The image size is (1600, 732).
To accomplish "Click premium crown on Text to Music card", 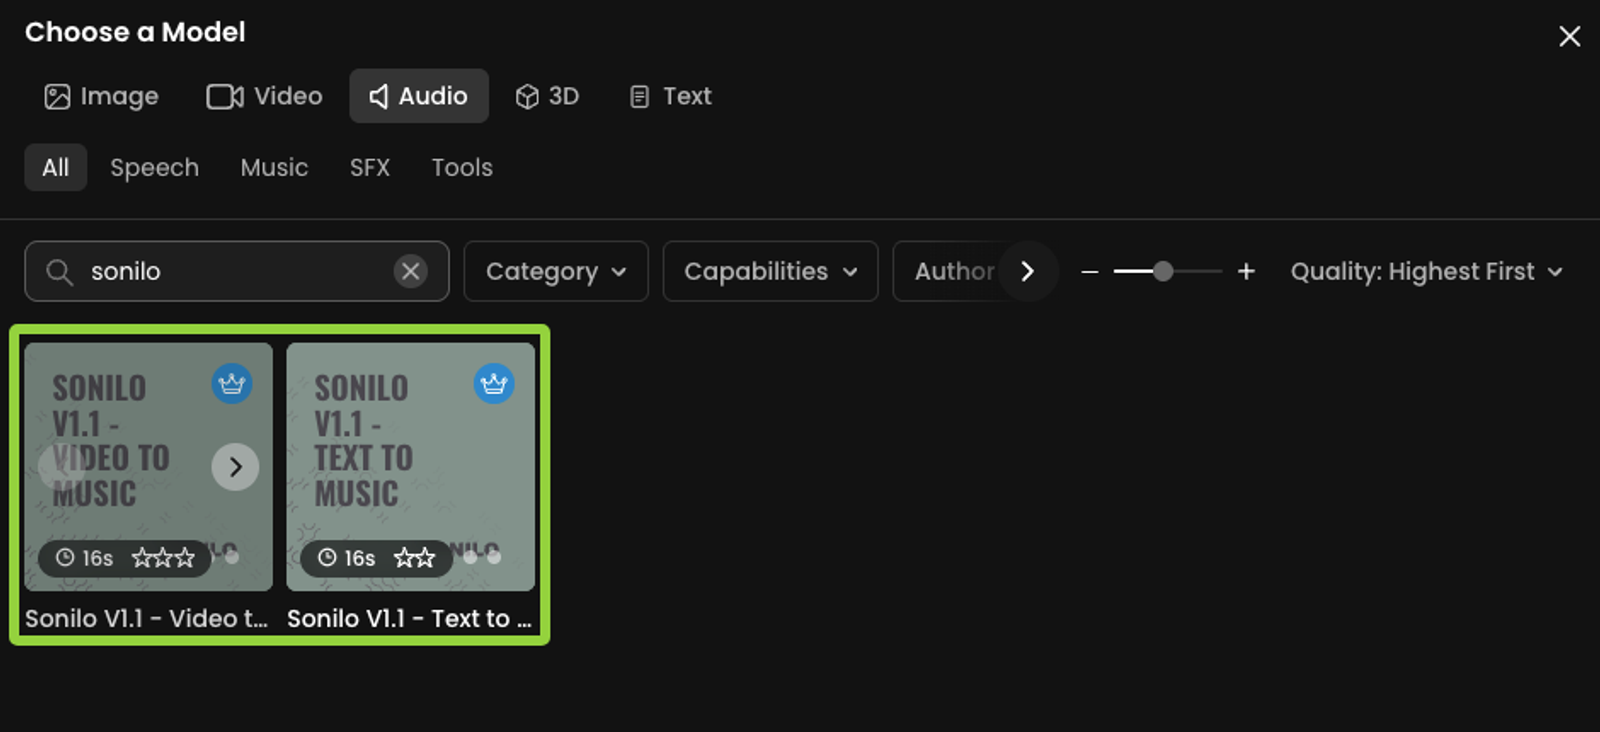I will [x=494, y=384].
